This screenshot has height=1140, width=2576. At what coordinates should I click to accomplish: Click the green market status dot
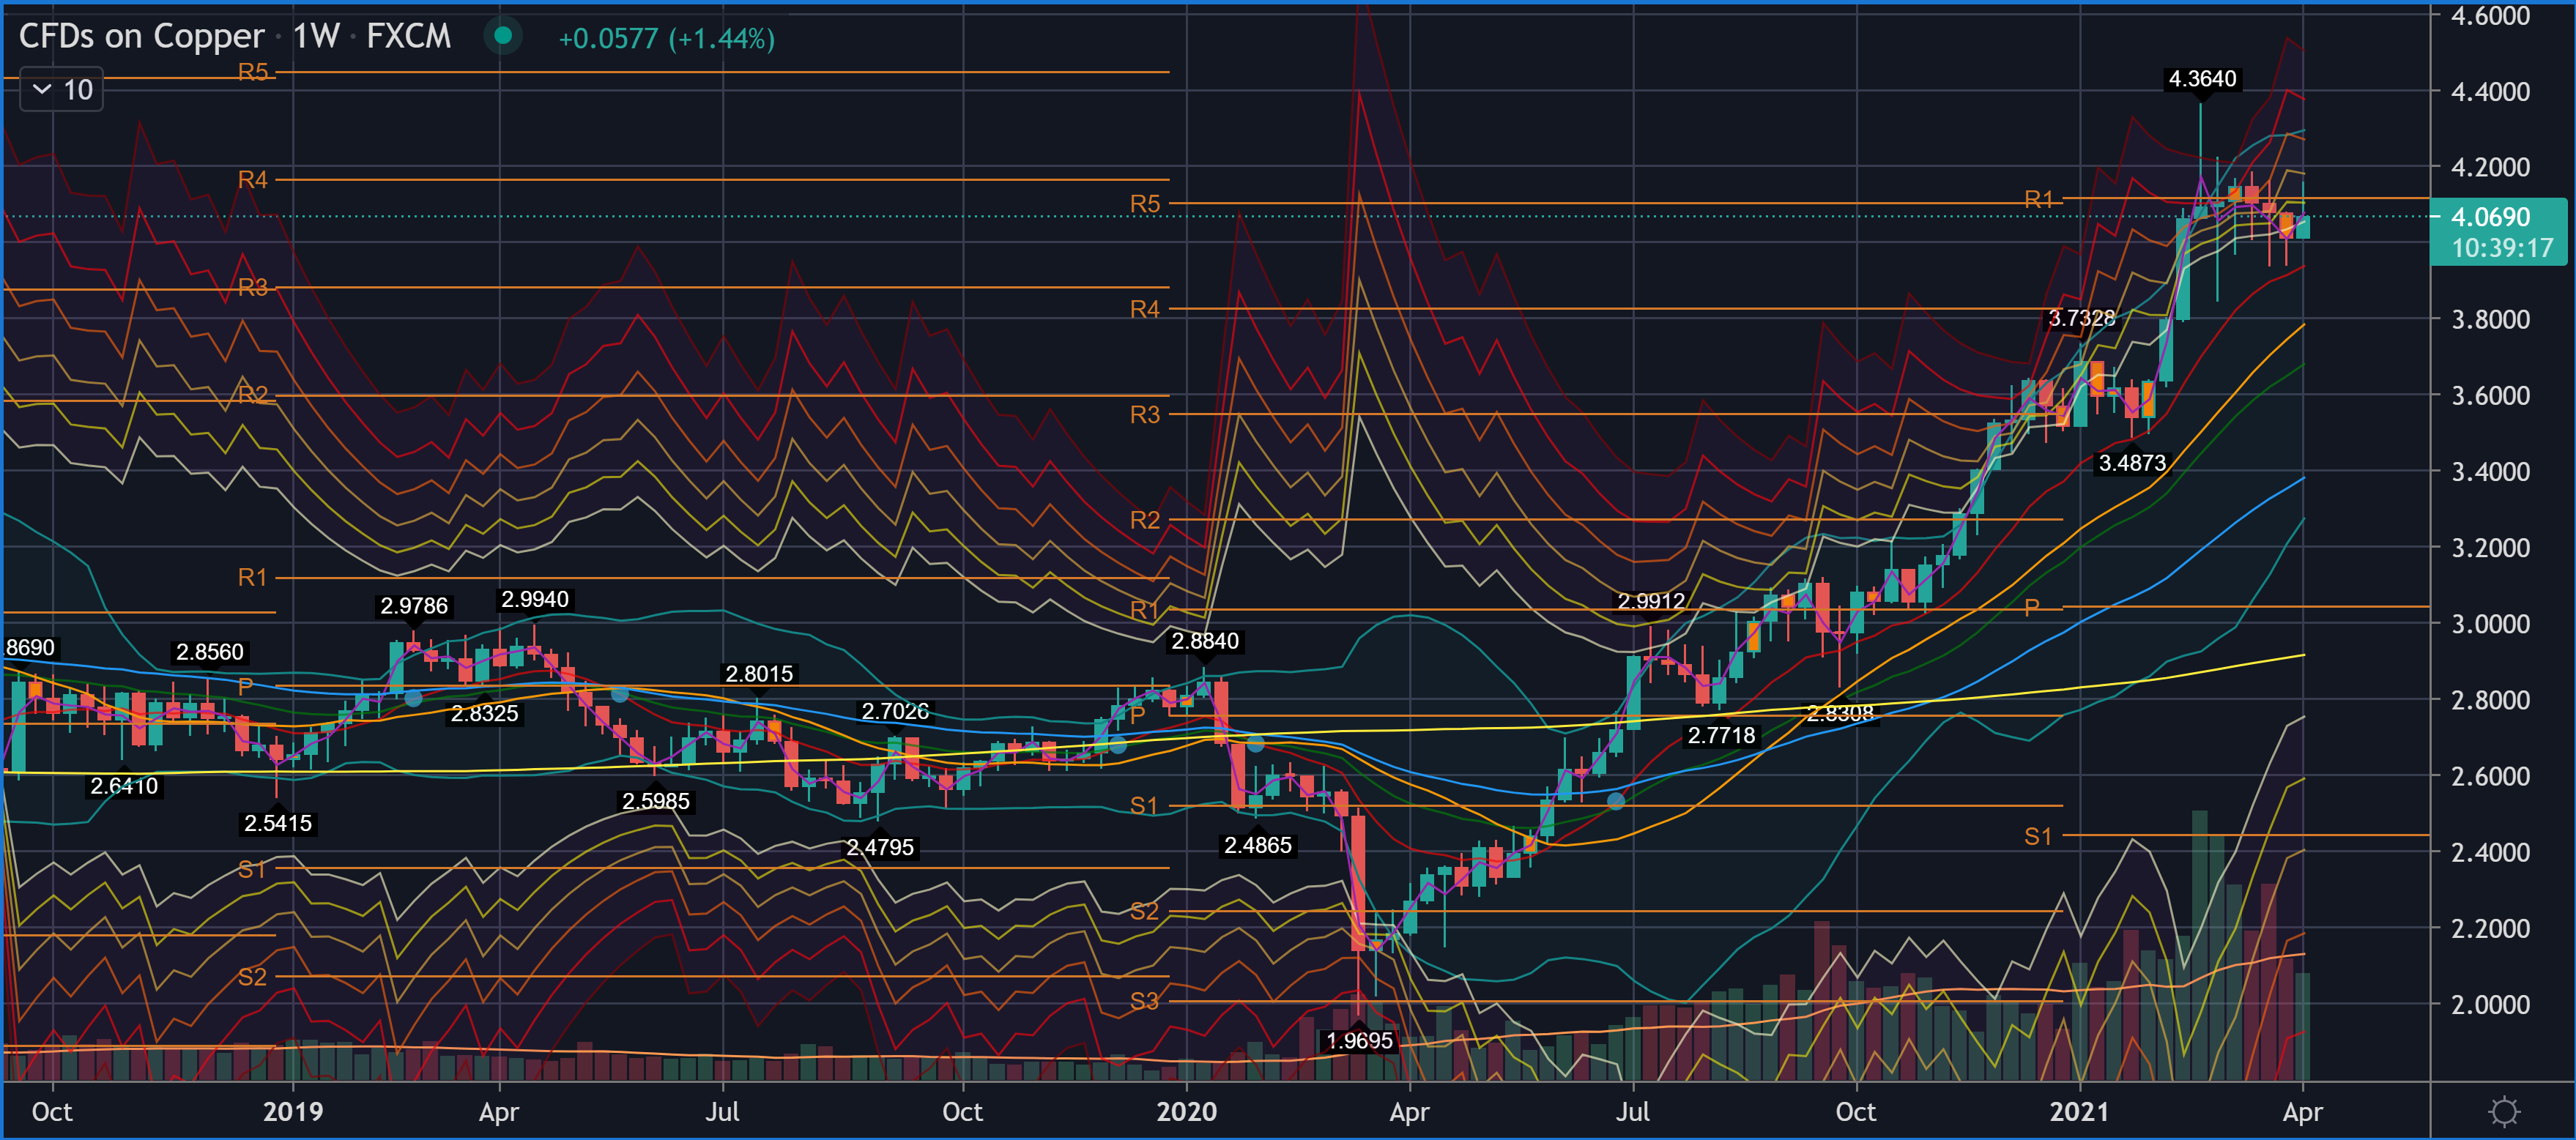tap(503, 37)
